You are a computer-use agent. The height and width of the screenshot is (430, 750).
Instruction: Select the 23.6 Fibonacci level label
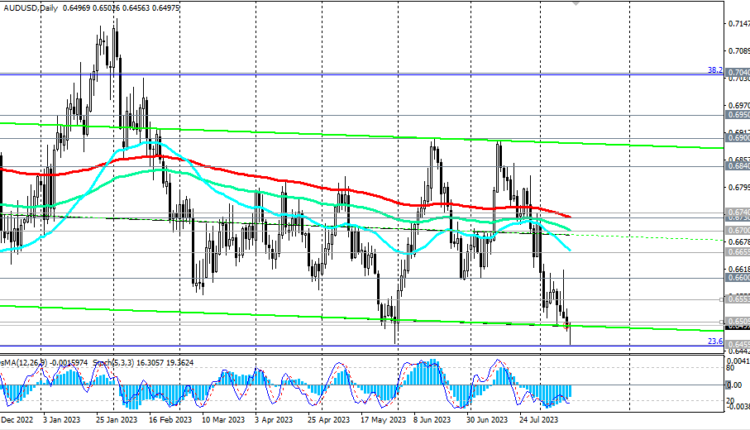(x=714, y=341)
